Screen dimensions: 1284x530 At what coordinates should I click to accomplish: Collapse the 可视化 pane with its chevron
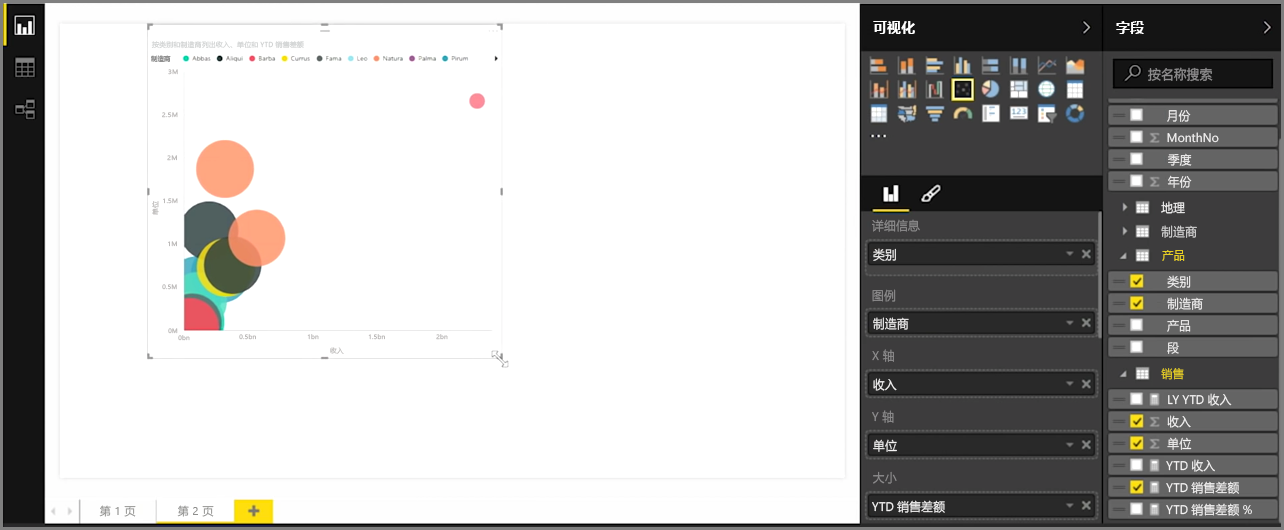coord(1087,28)
